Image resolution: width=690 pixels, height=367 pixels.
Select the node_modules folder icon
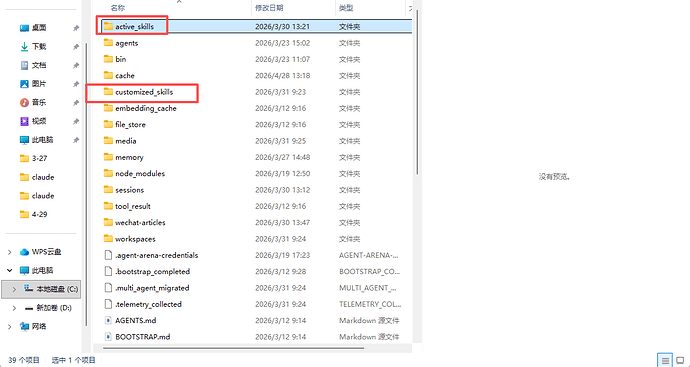[x=108, y=173]
